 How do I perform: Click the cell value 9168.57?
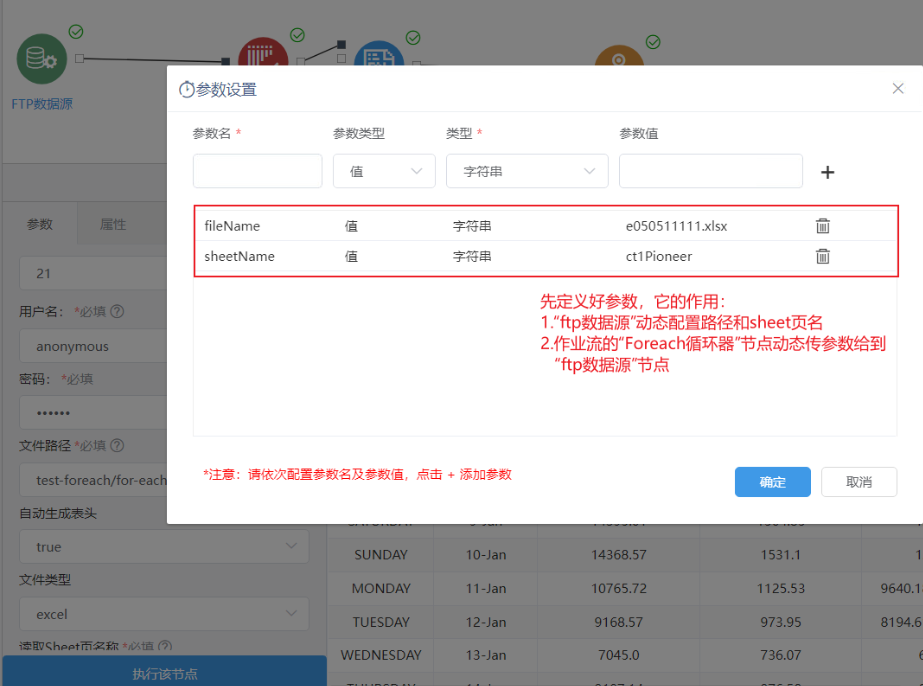pyautogui.click(x=619, y=622)
